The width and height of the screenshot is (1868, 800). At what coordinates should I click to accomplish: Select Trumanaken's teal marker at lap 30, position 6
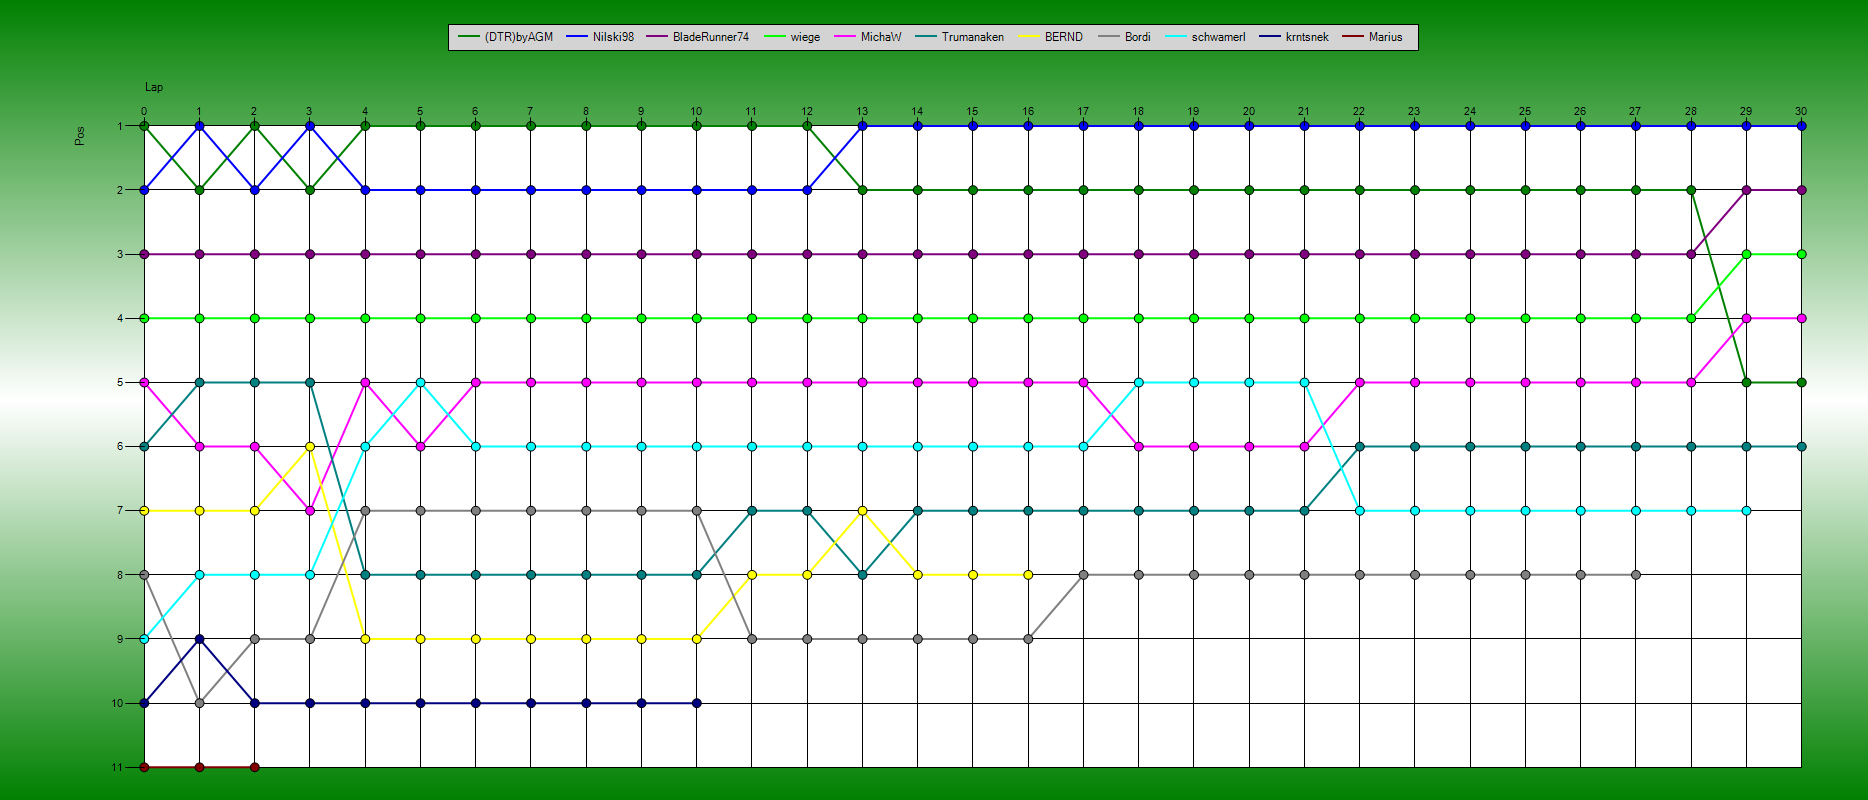click(1801, 446)
